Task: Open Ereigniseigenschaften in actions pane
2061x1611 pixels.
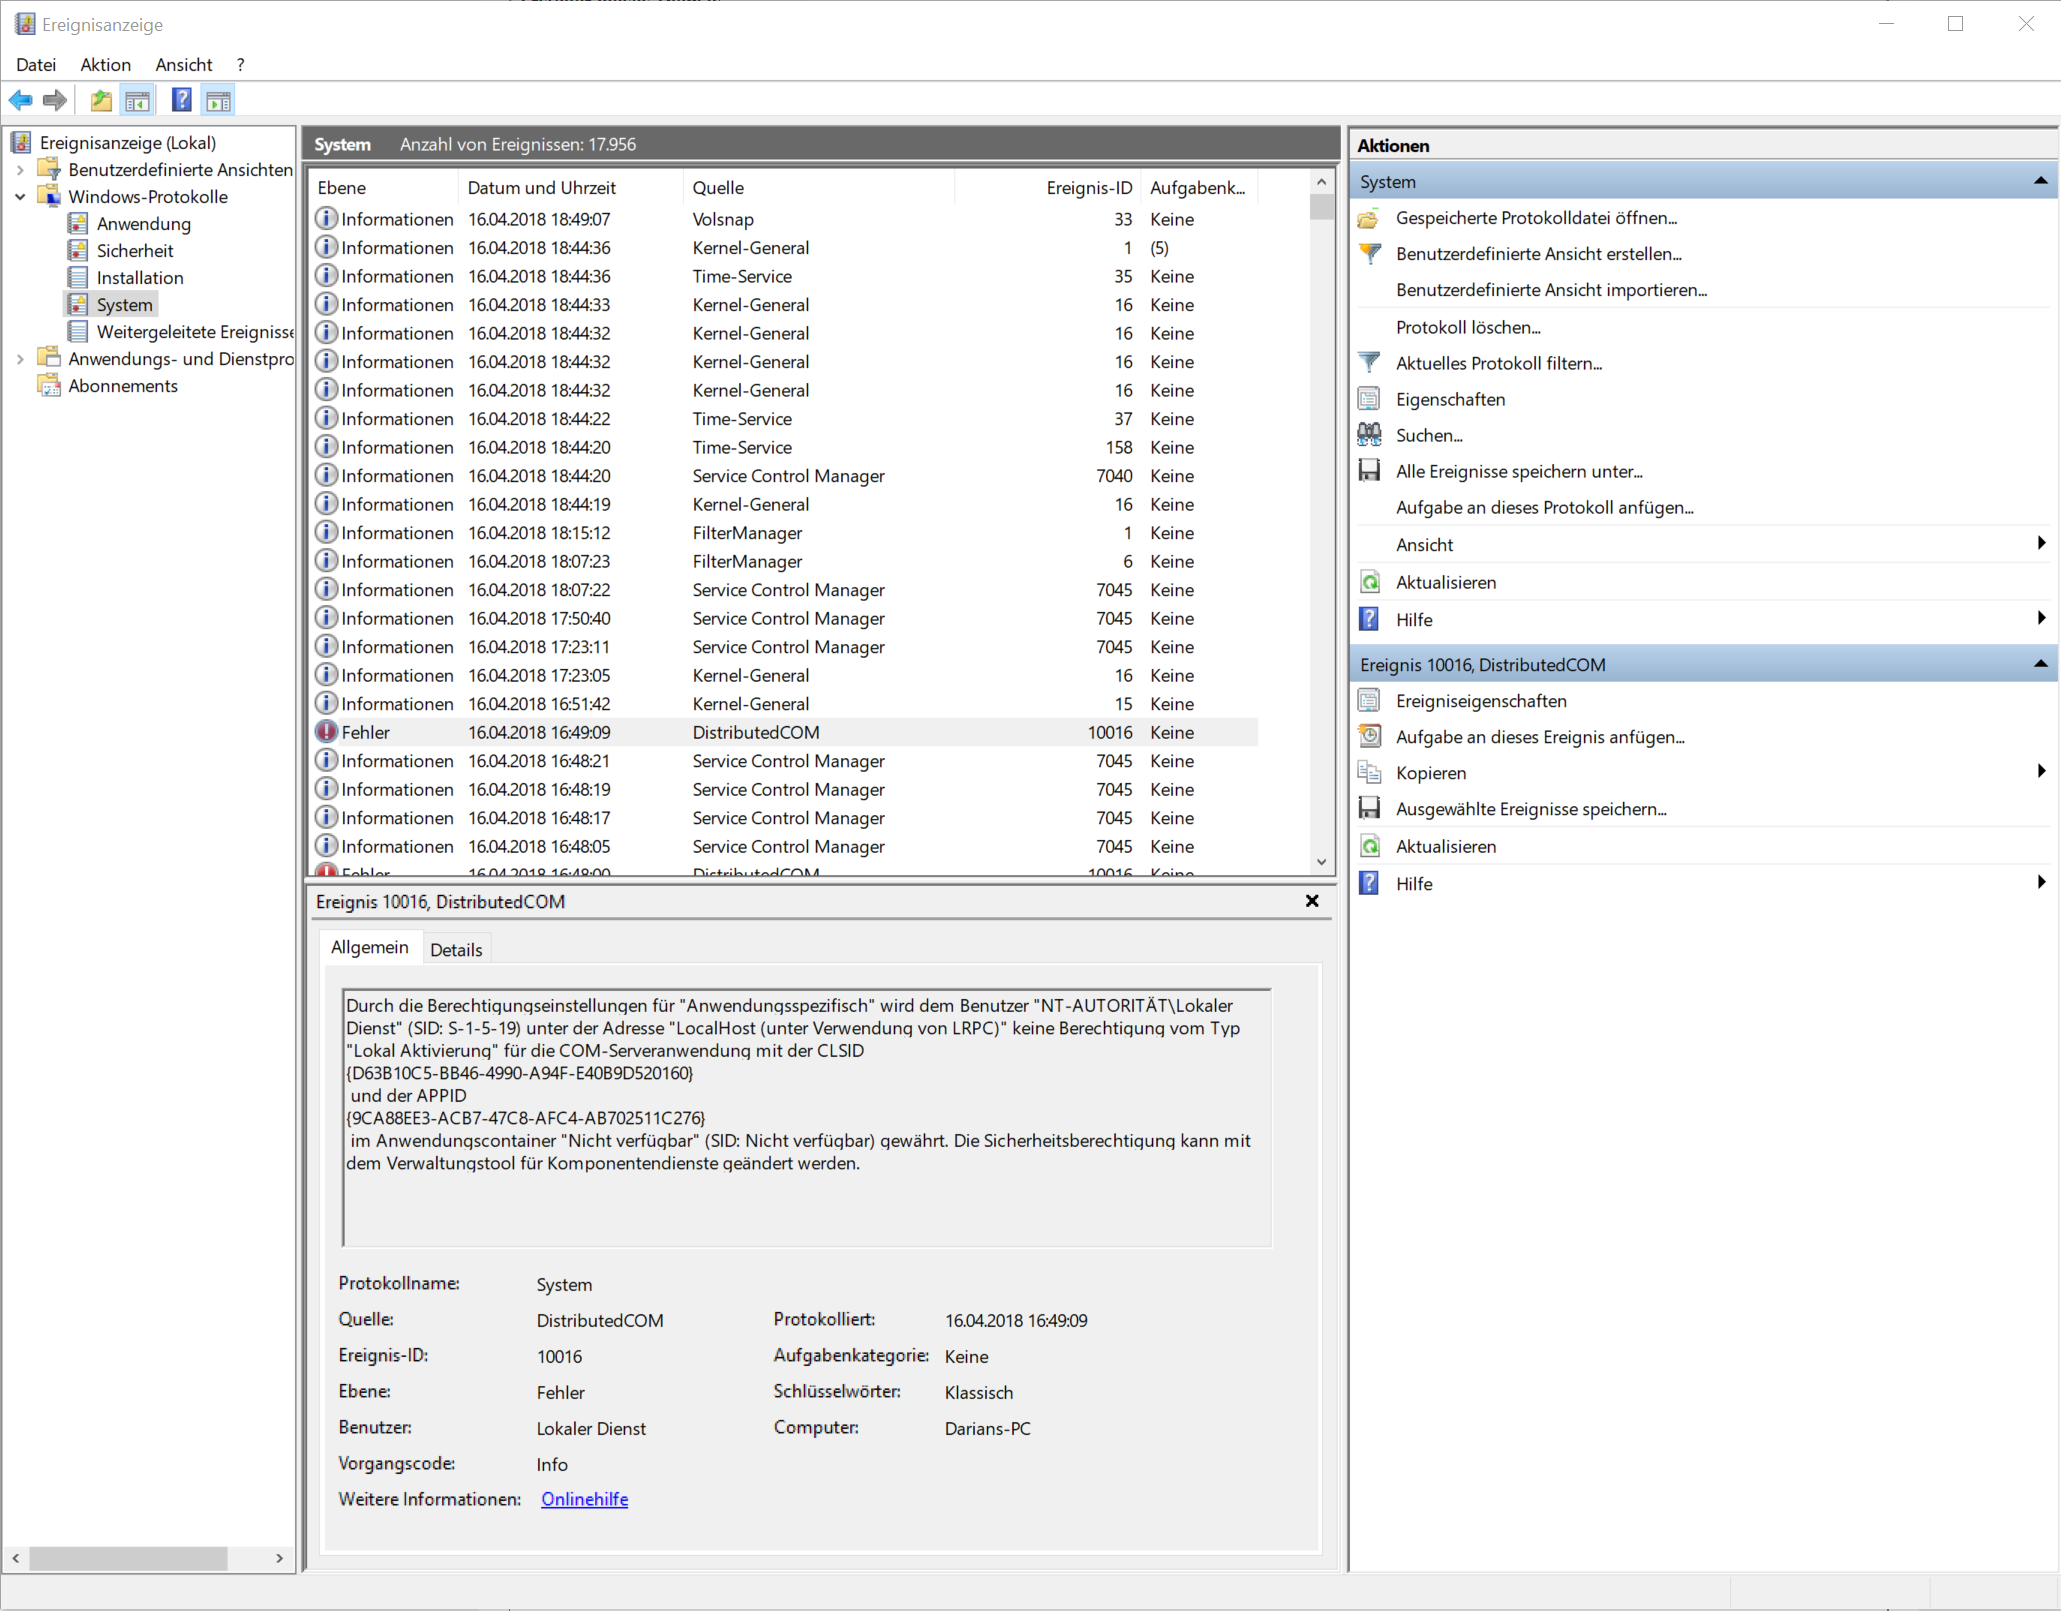Action: [x=1480, y=701]
